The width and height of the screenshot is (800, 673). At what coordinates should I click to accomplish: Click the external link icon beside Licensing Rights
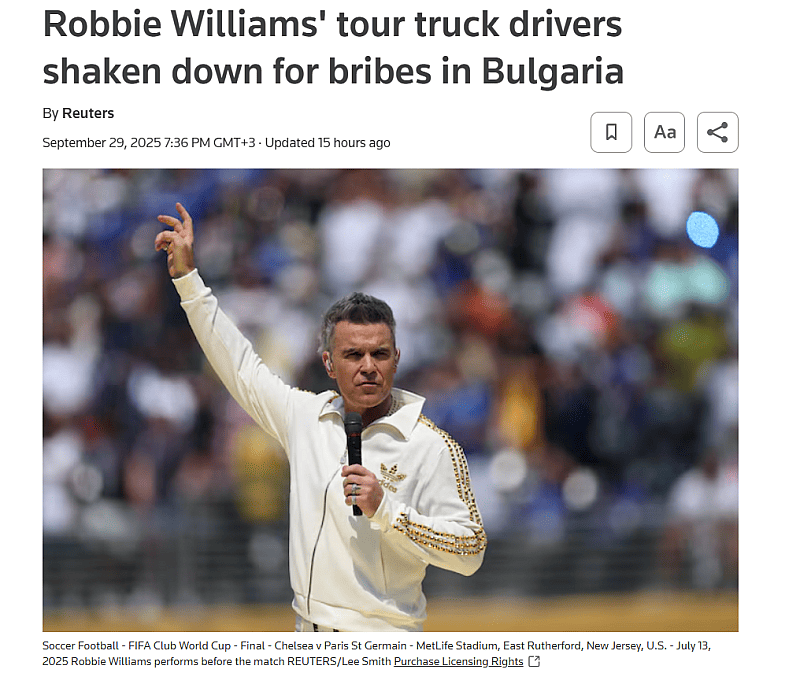point(534,661)
